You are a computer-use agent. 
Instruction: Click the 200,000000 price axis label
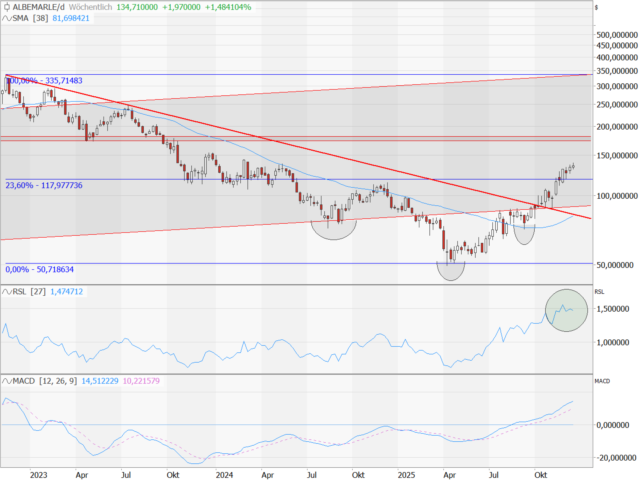pos(617,127)
